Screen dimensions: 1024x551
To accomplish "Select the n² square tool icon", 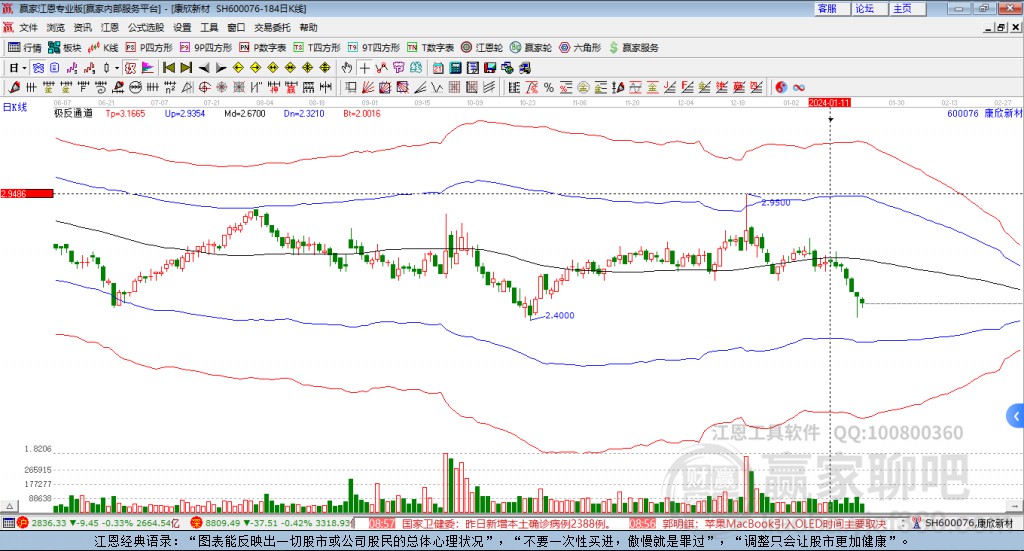I will (170, 87).
